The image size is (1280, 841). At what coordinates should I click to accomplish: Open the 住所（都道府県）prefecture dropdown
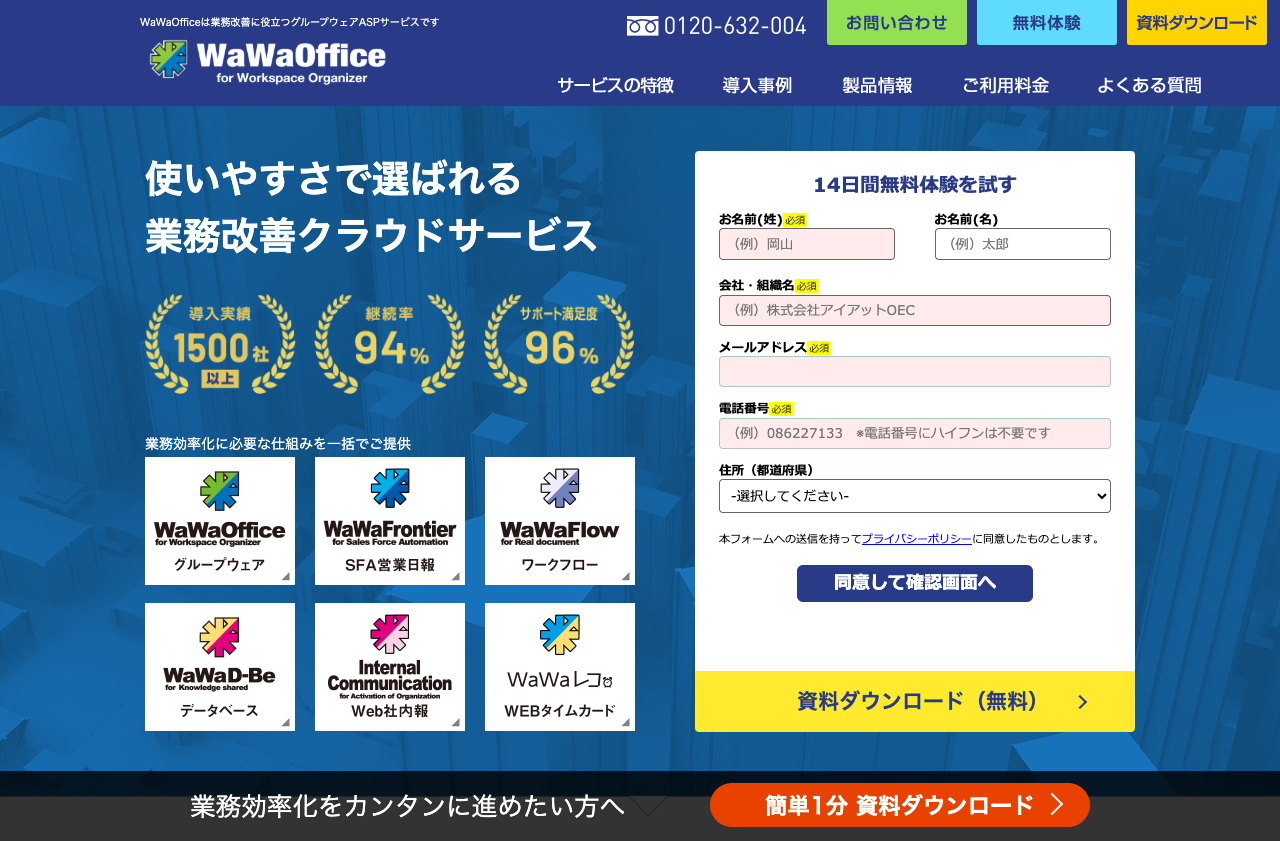(914, 496)
